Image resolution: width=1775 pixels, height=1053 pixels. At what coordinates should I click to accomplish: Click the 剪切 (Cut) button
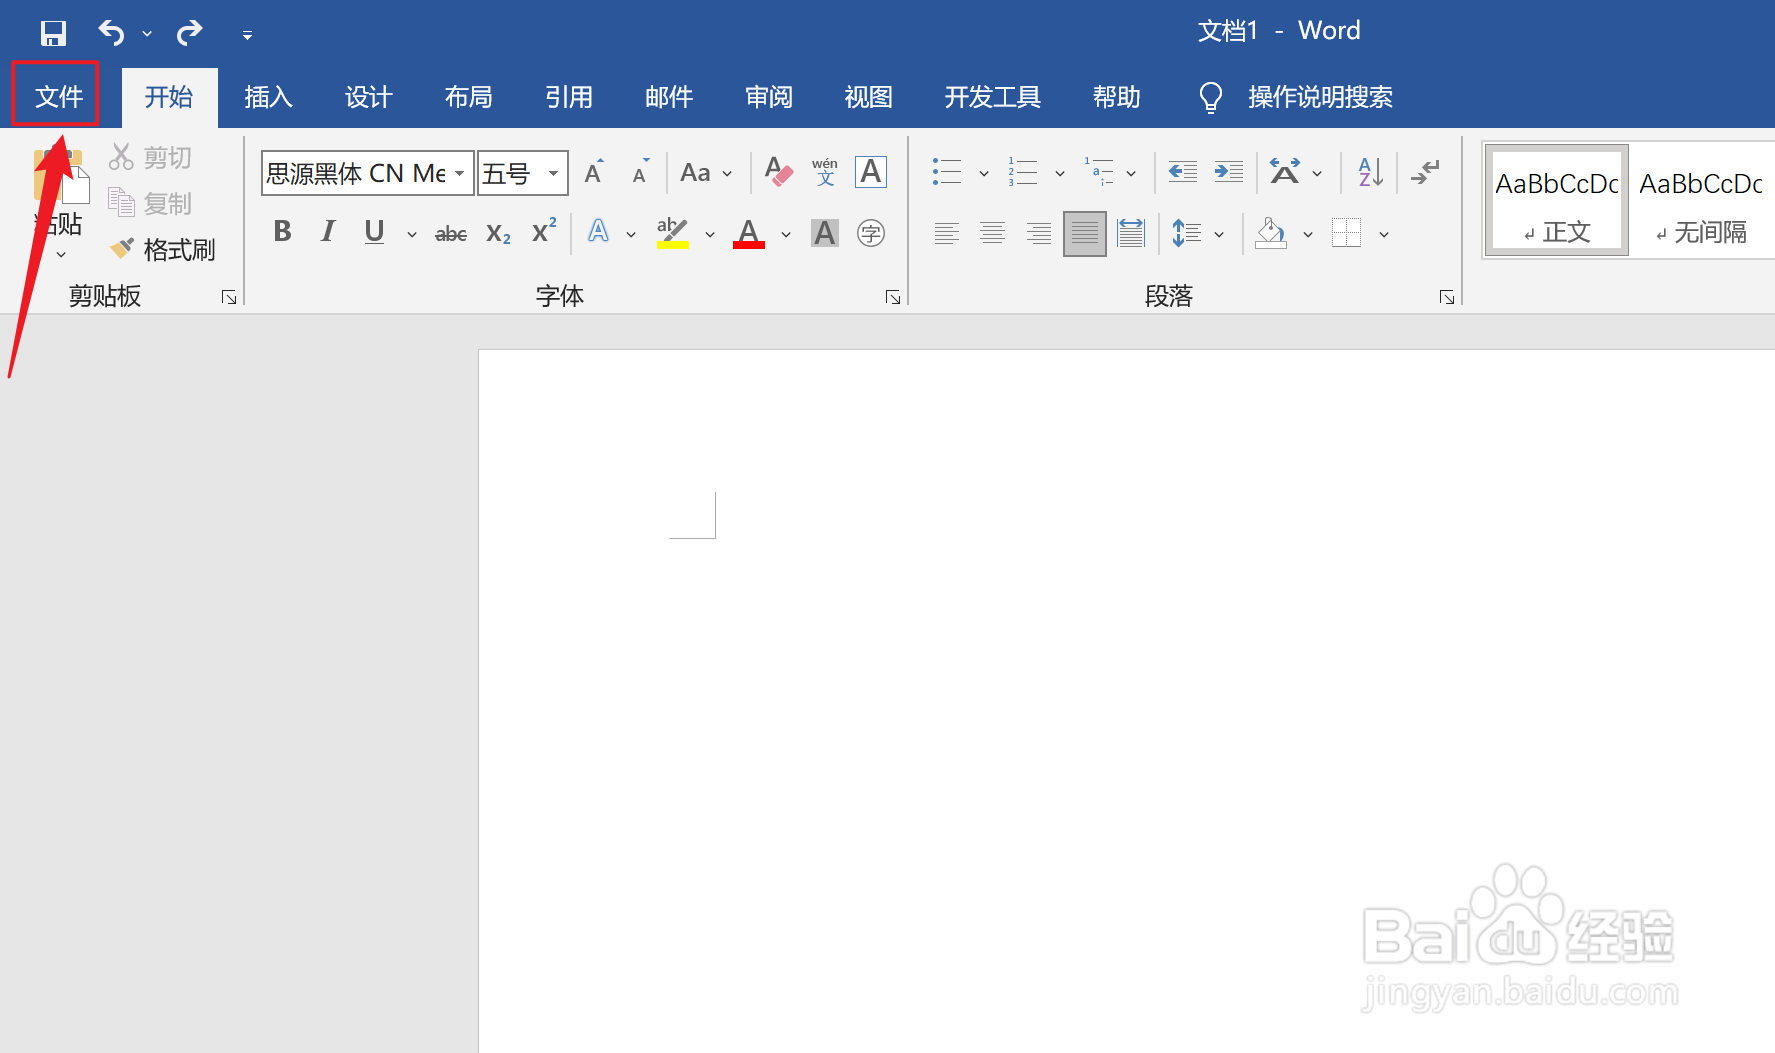(x=151, y=157)
